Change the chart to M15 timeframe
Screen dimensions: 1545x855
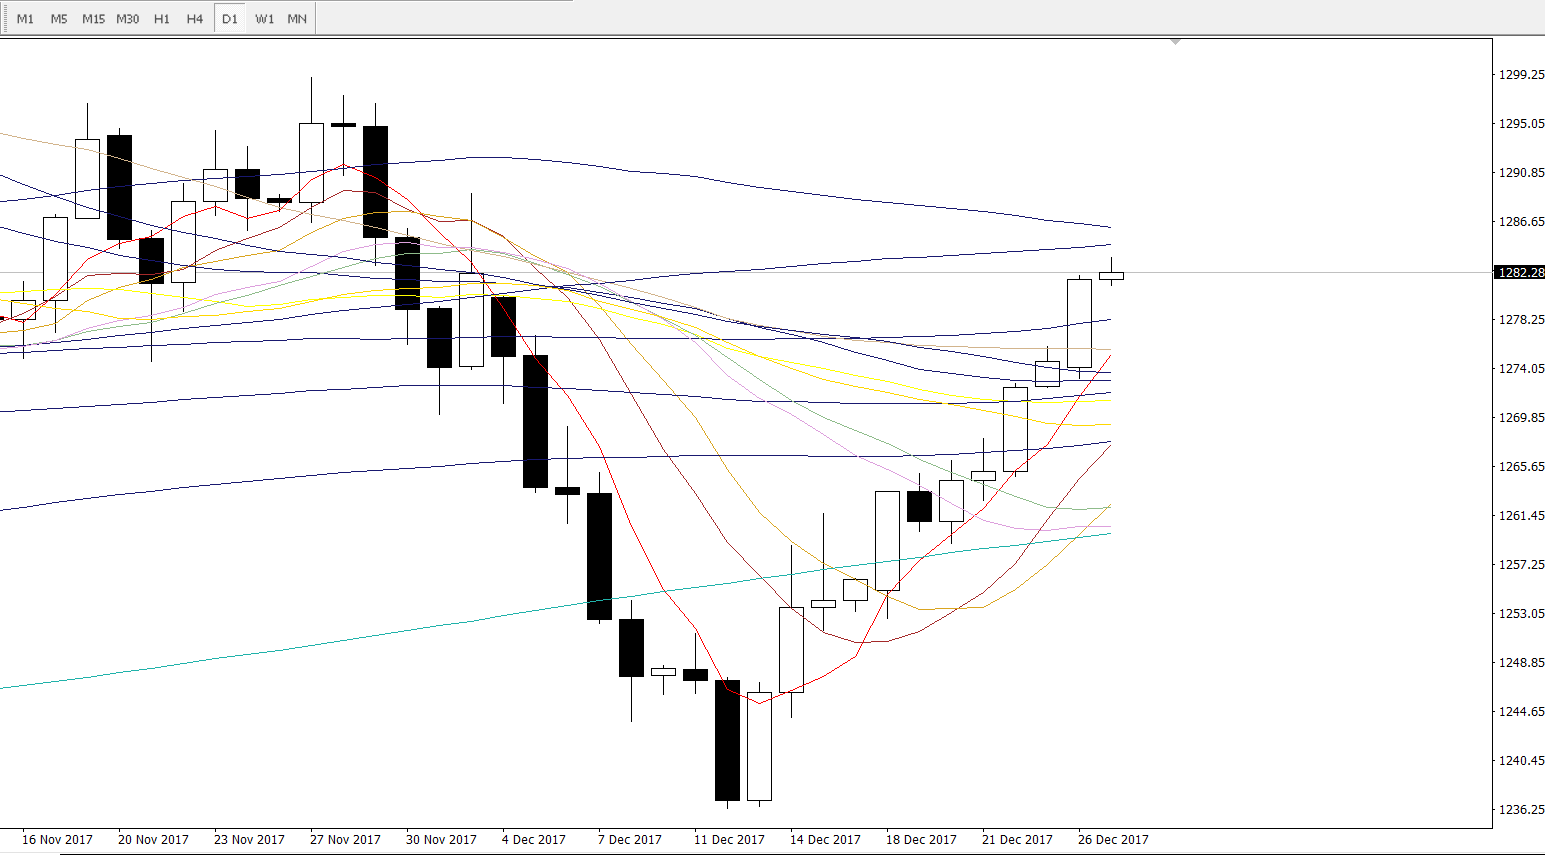(93, 19)
